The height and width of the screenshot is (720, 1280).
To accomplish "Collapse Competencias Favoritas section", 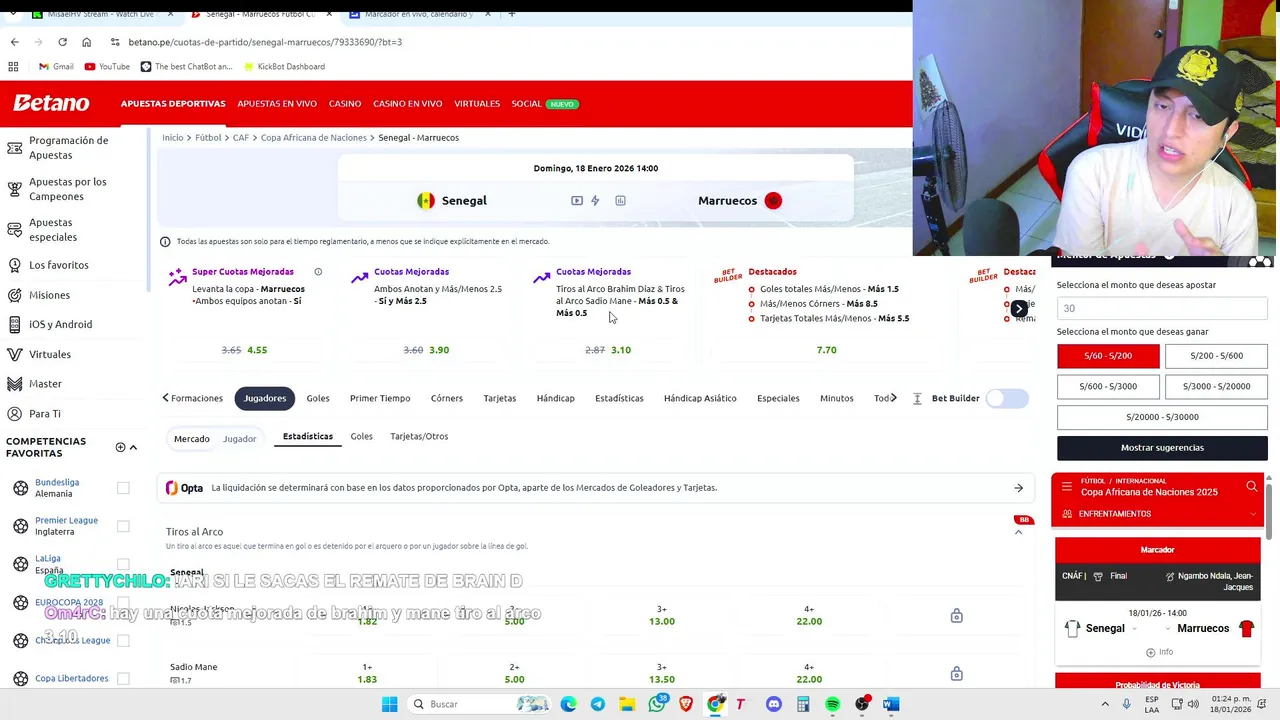I will click(133, 447).
